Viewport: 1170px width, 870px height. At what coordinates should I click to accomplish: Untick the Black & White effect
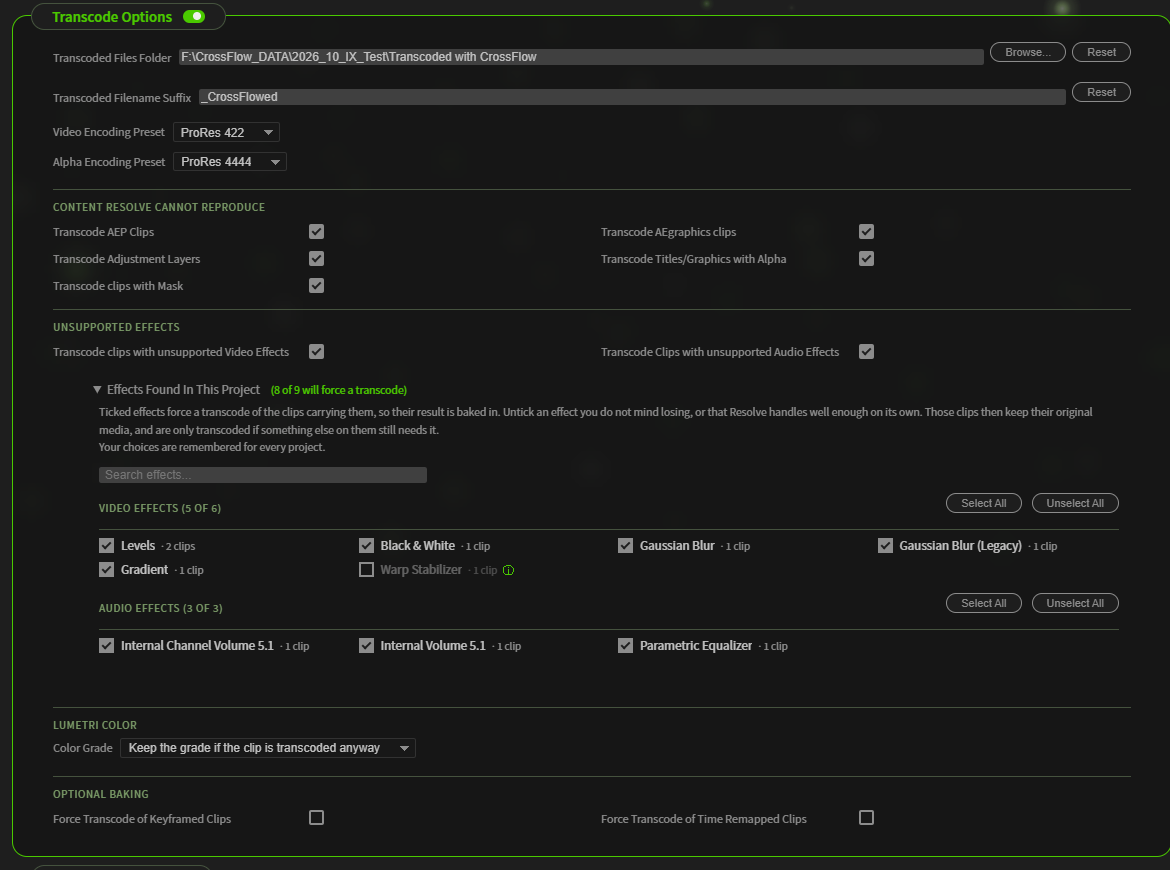point(366,545)
